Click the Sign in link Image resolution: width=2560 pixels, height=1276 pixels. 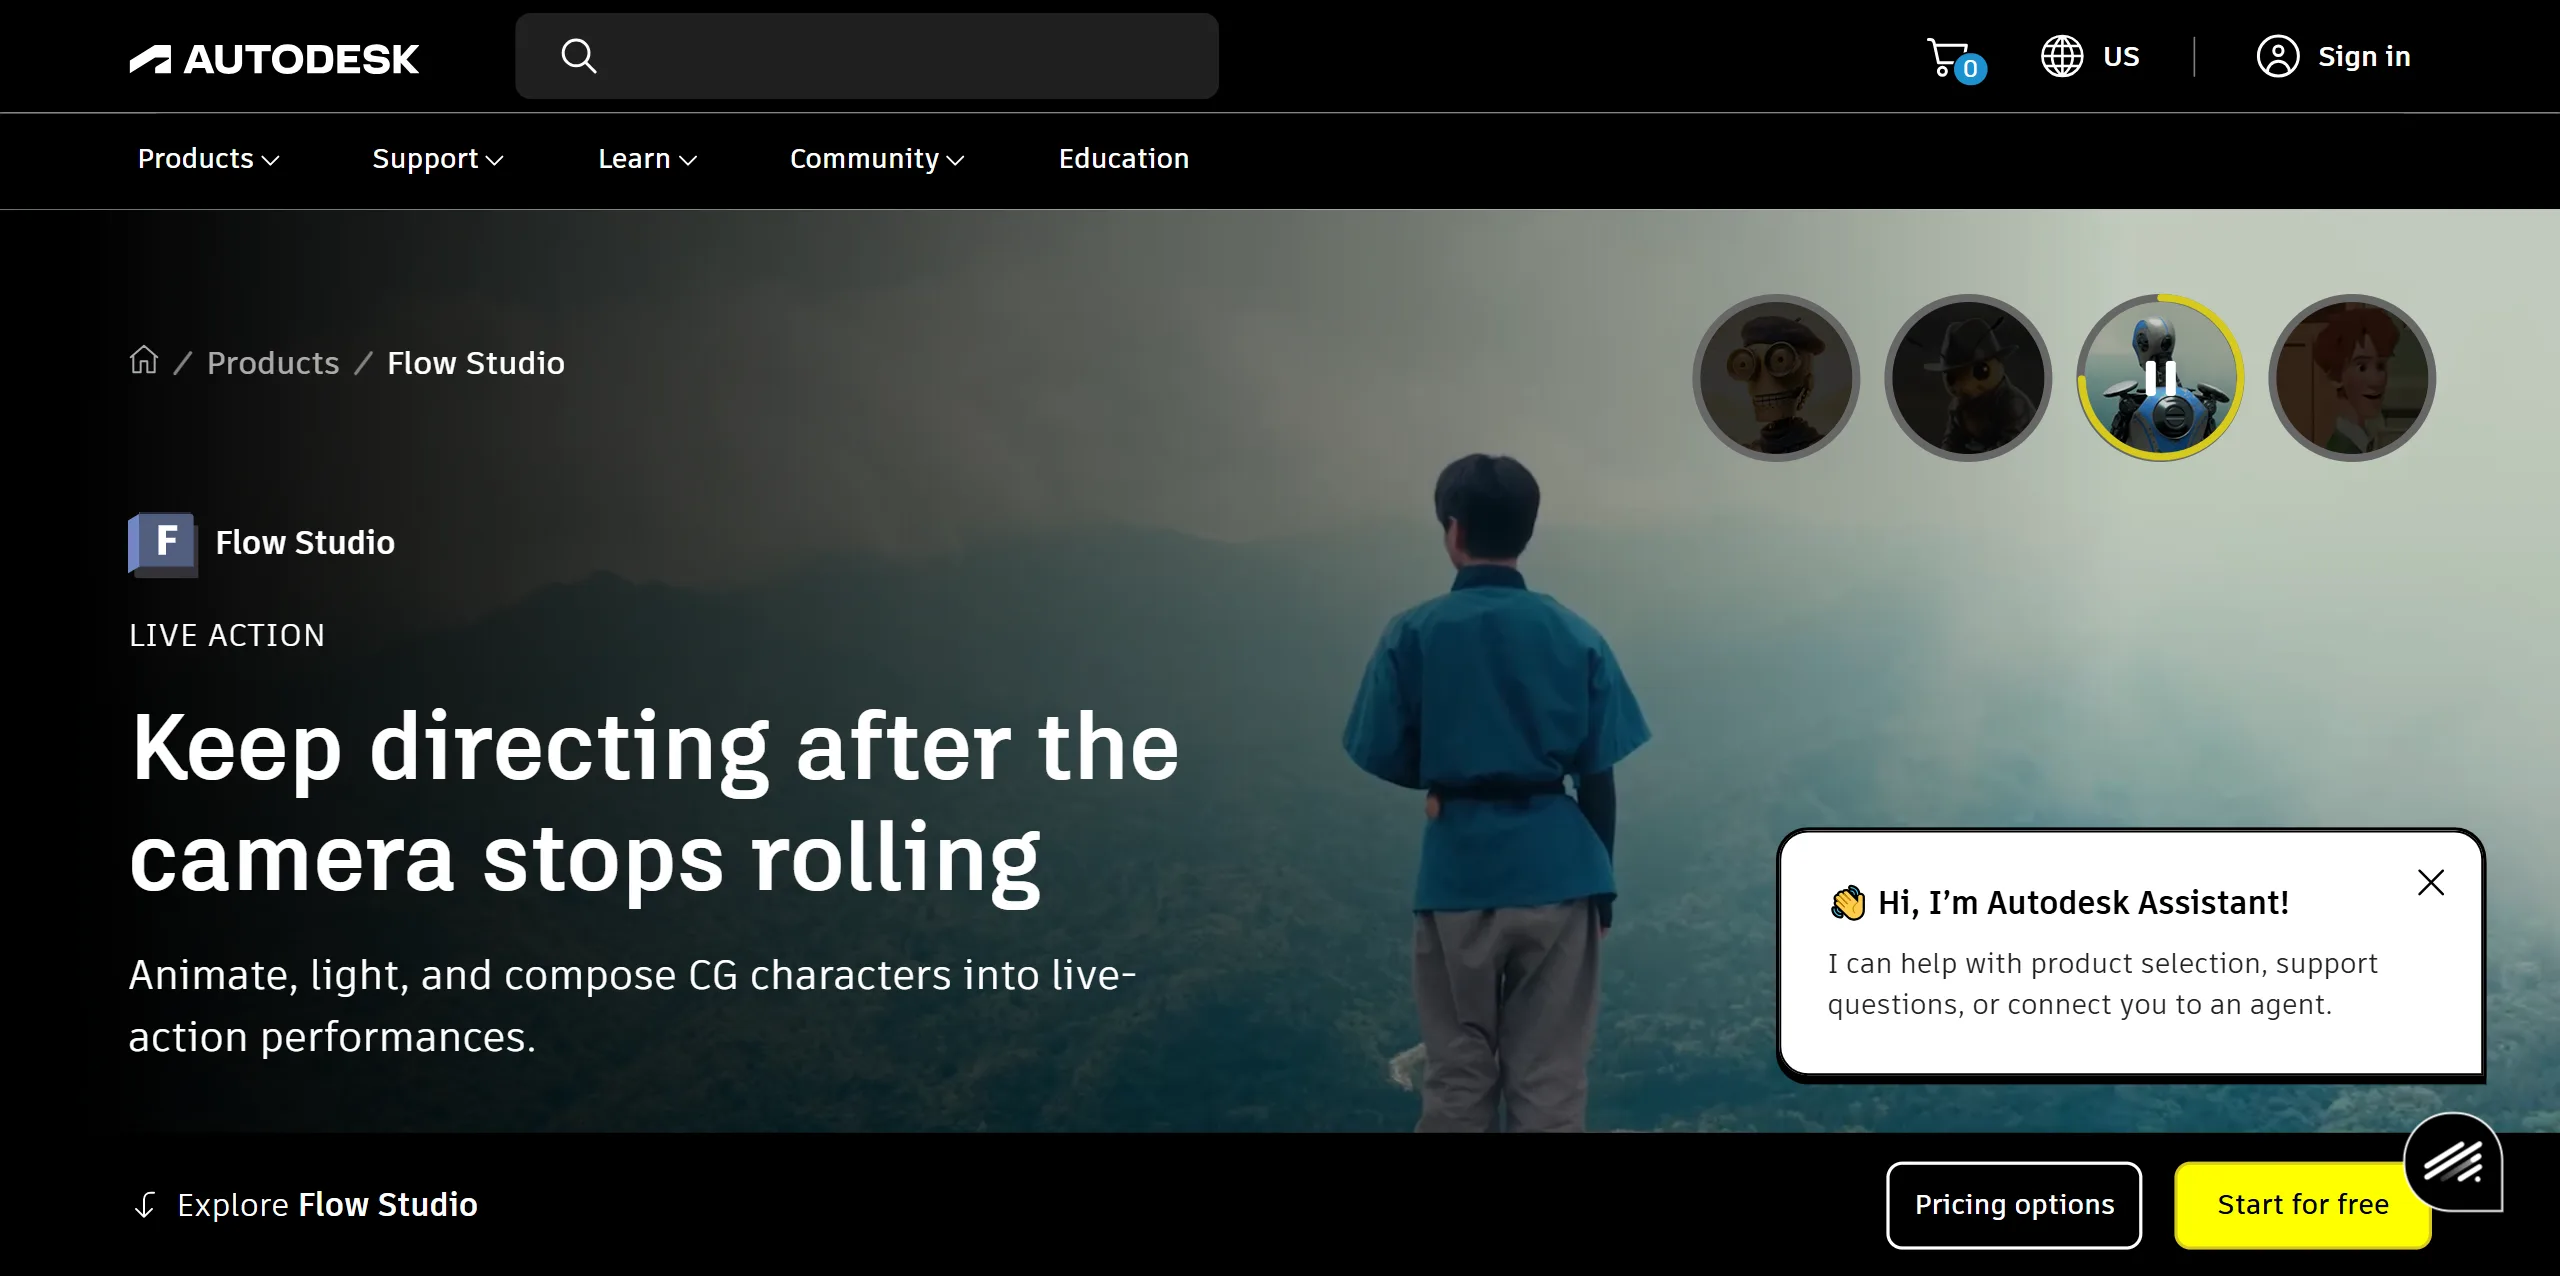2364,57
